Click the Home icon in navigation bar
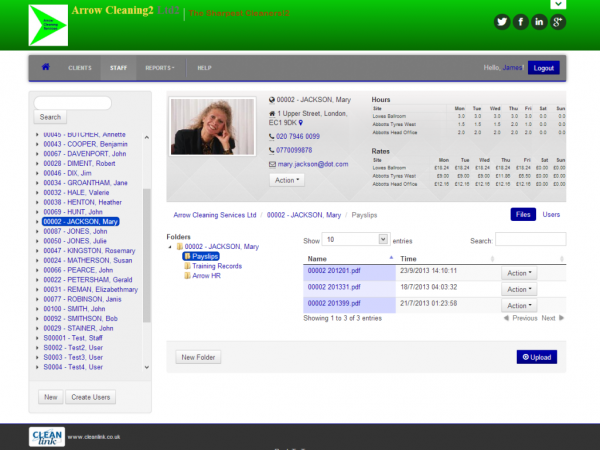This screenshot has width=600, height=450. pyautogui.click(x=46, y=67)
